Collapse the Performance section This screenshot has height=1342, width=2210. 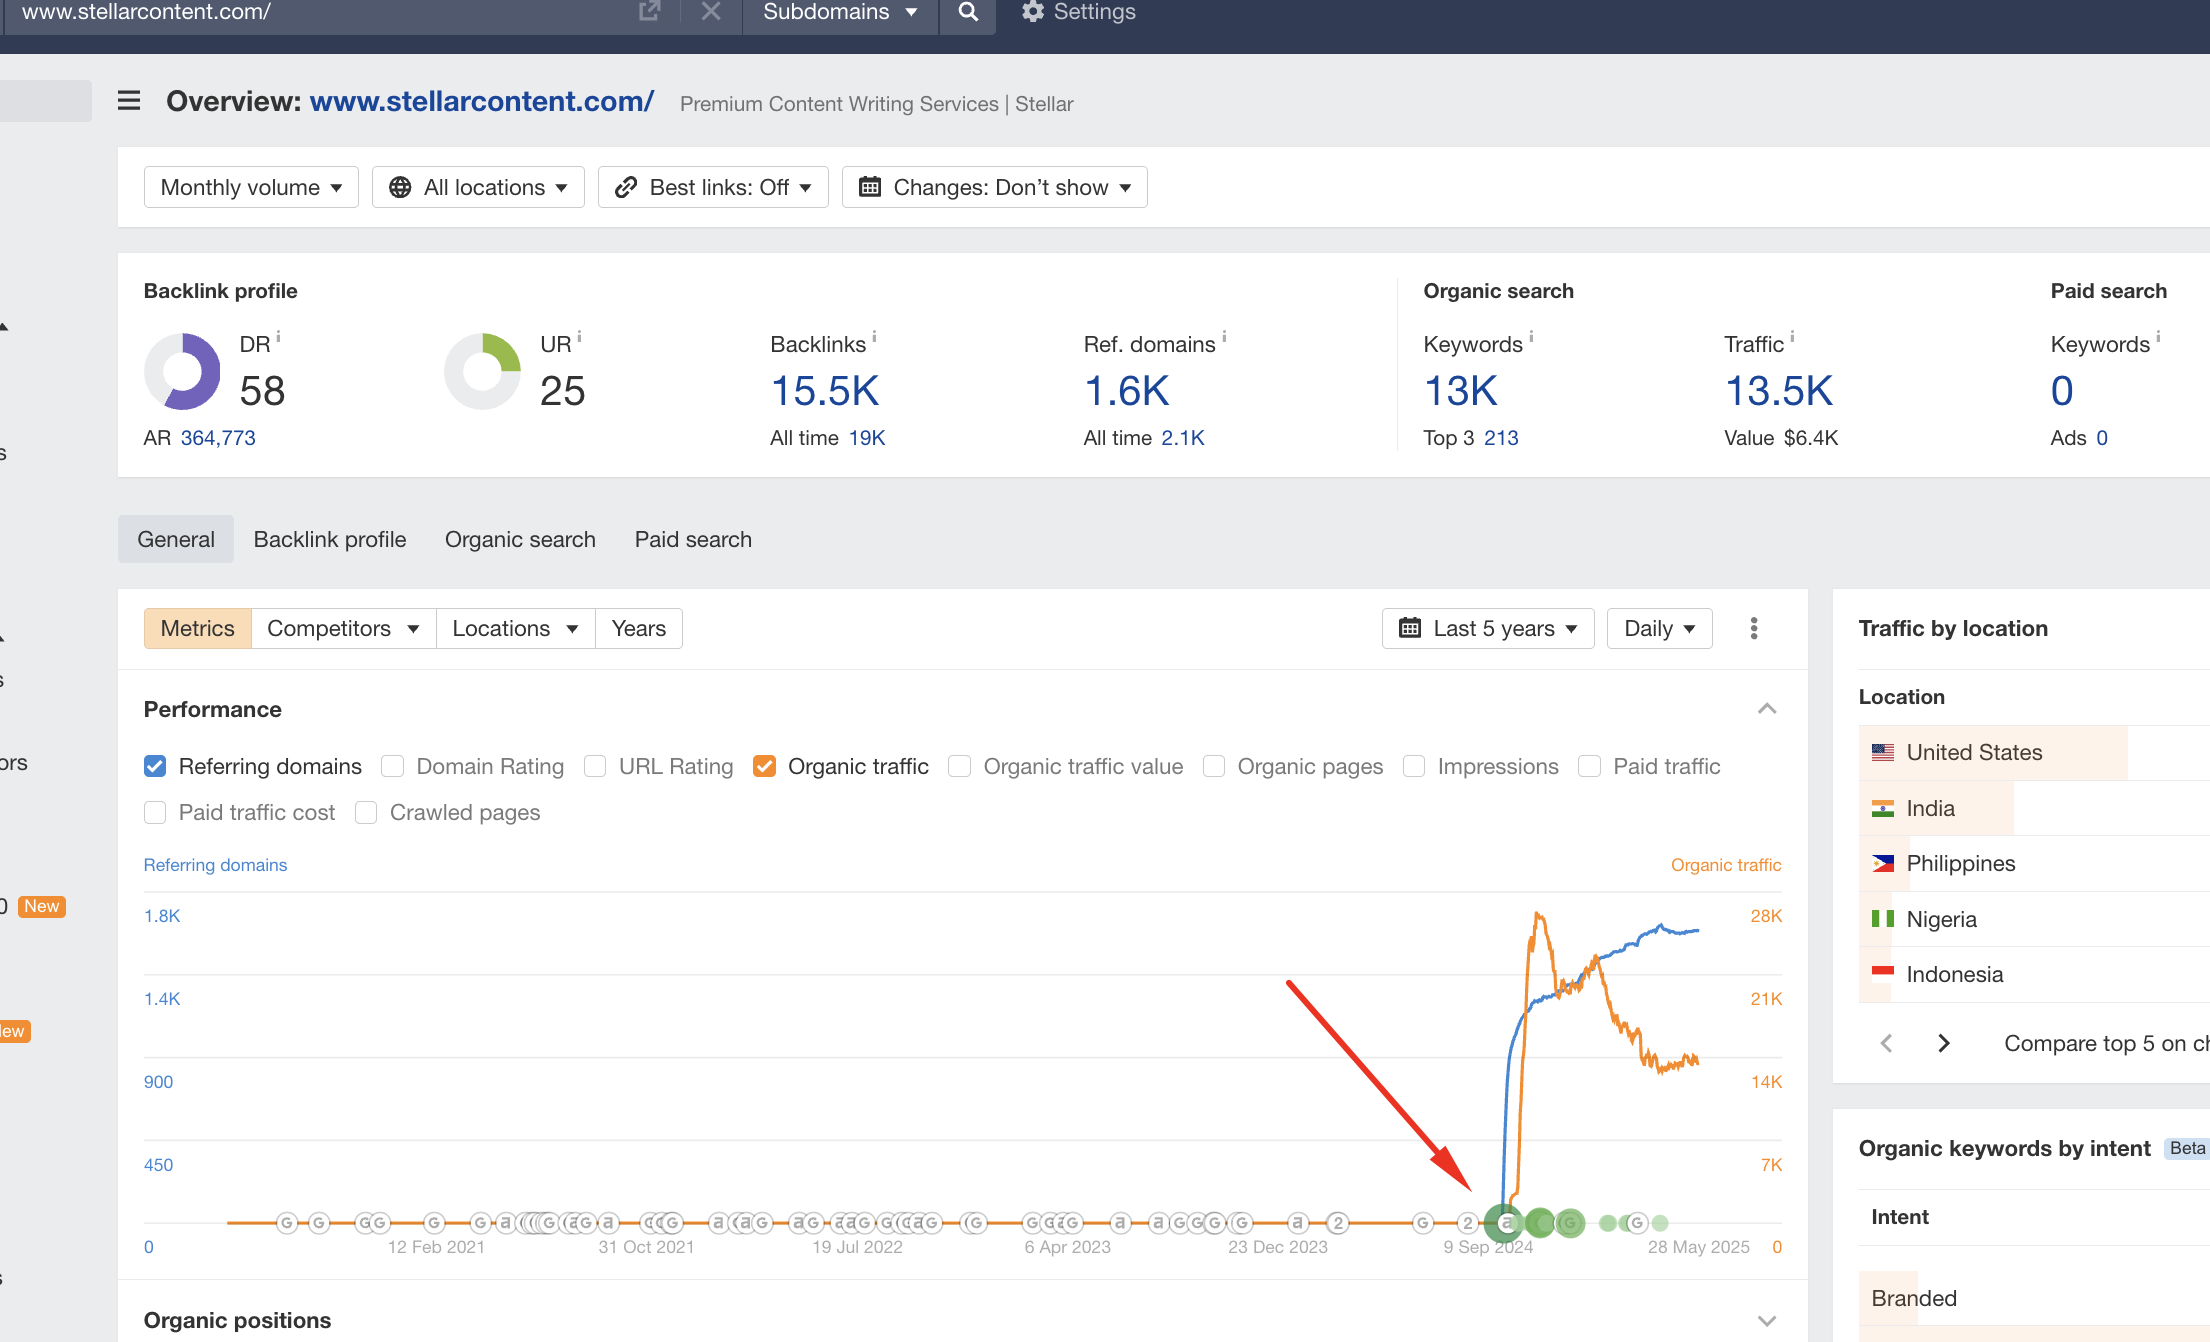point(1767,709)
